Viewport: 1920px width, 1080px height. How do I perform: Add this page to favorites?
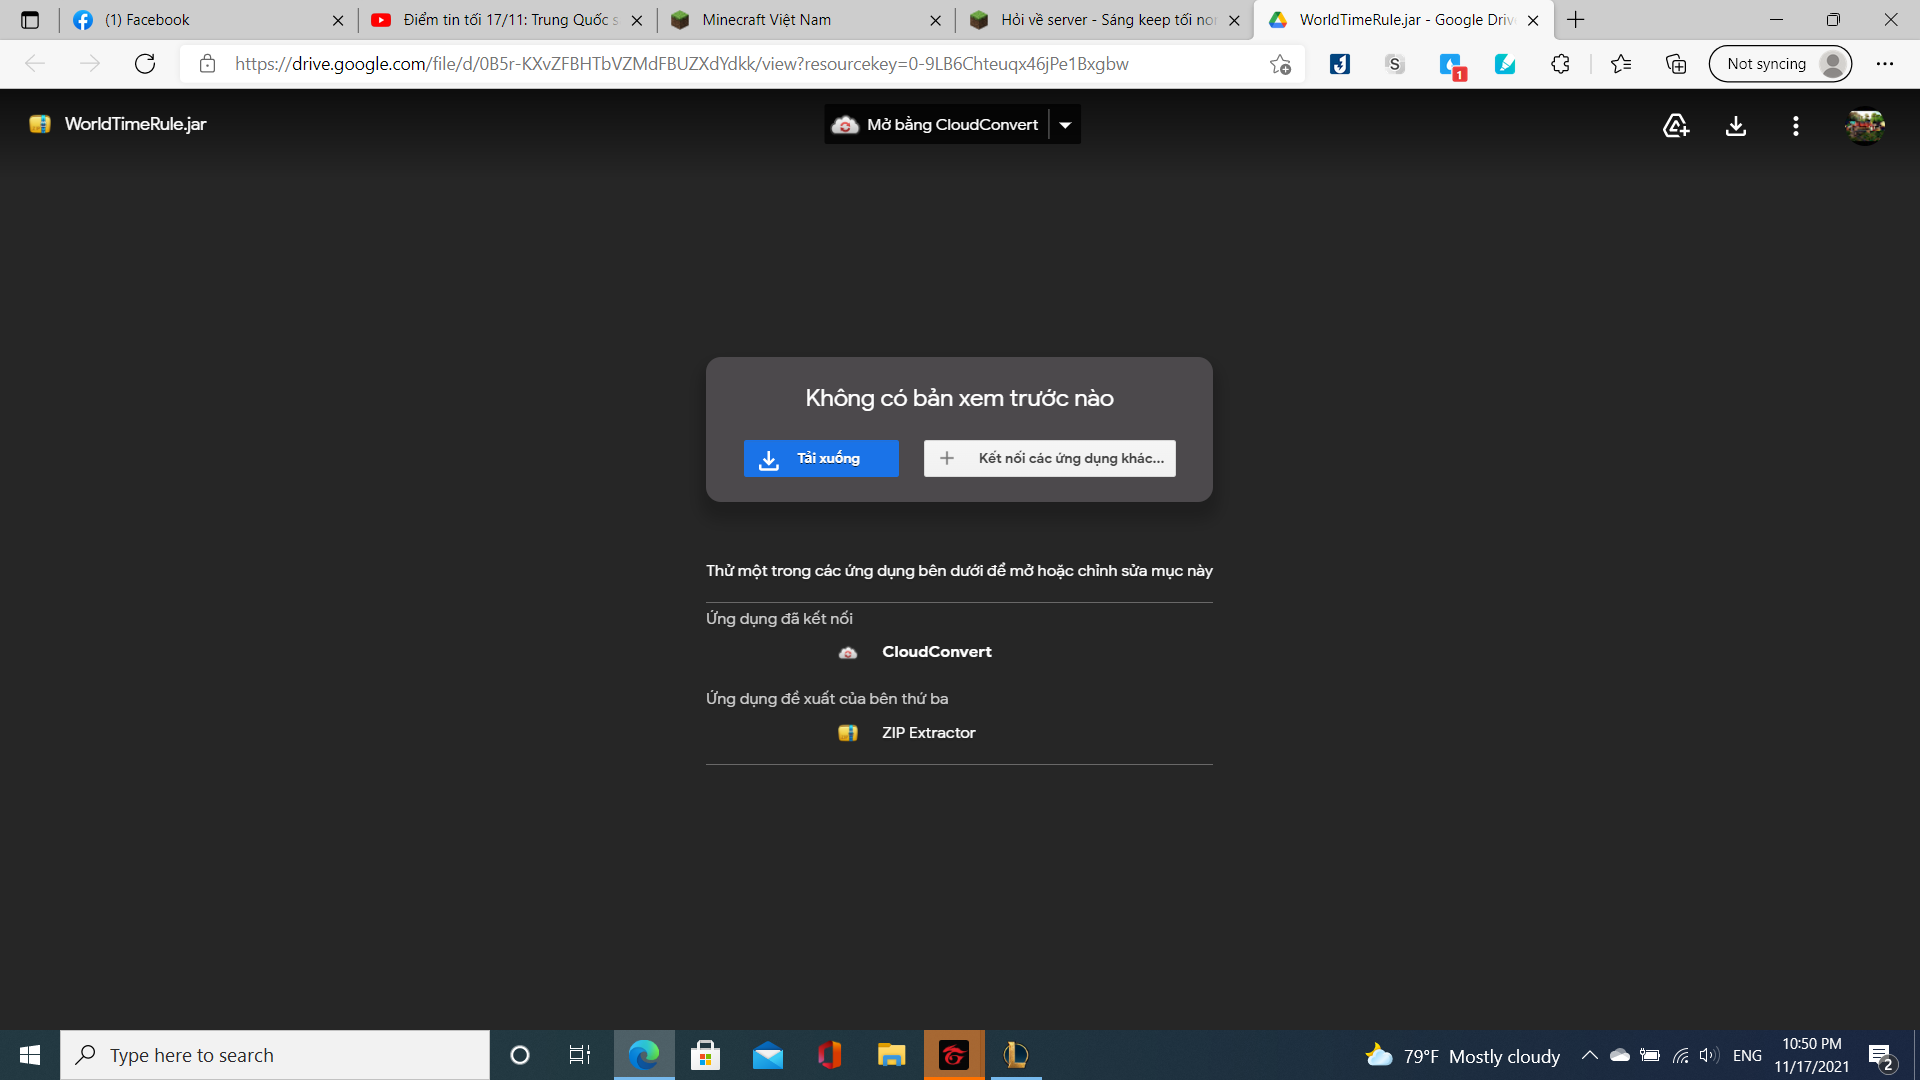coord(1280,64)
